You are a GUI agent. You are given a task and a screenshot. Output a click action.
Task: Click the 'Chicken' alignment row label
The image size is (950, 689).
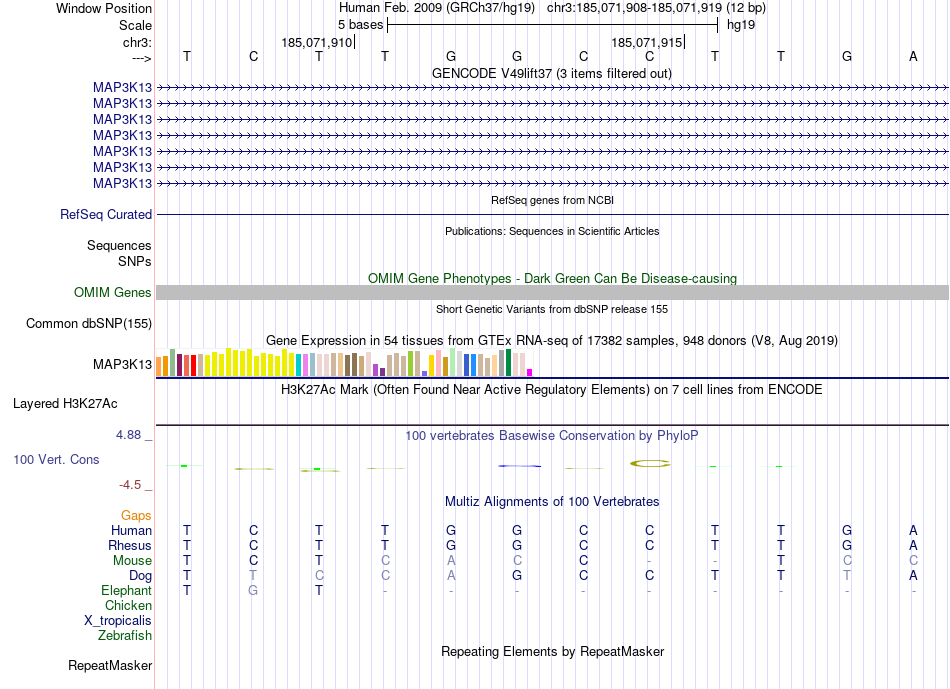click(x=128, y=605)
